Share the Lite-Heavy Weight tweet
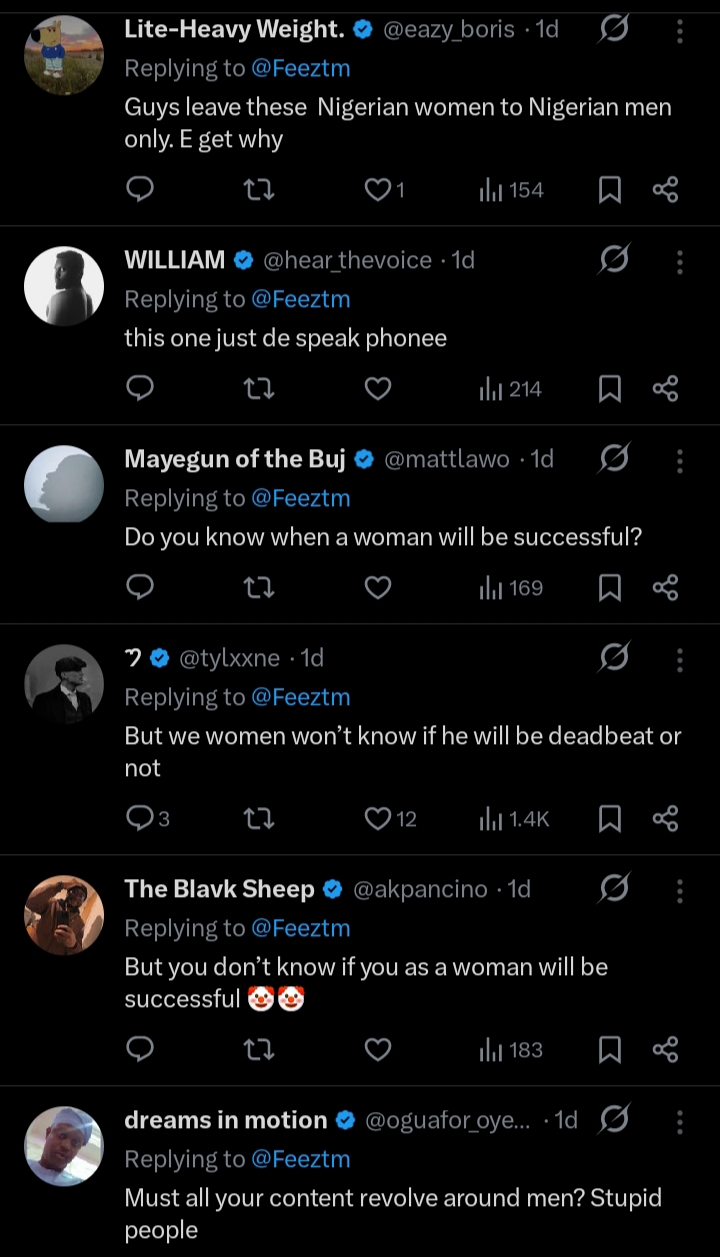The image size is (720, 1257). pos(665,189)
